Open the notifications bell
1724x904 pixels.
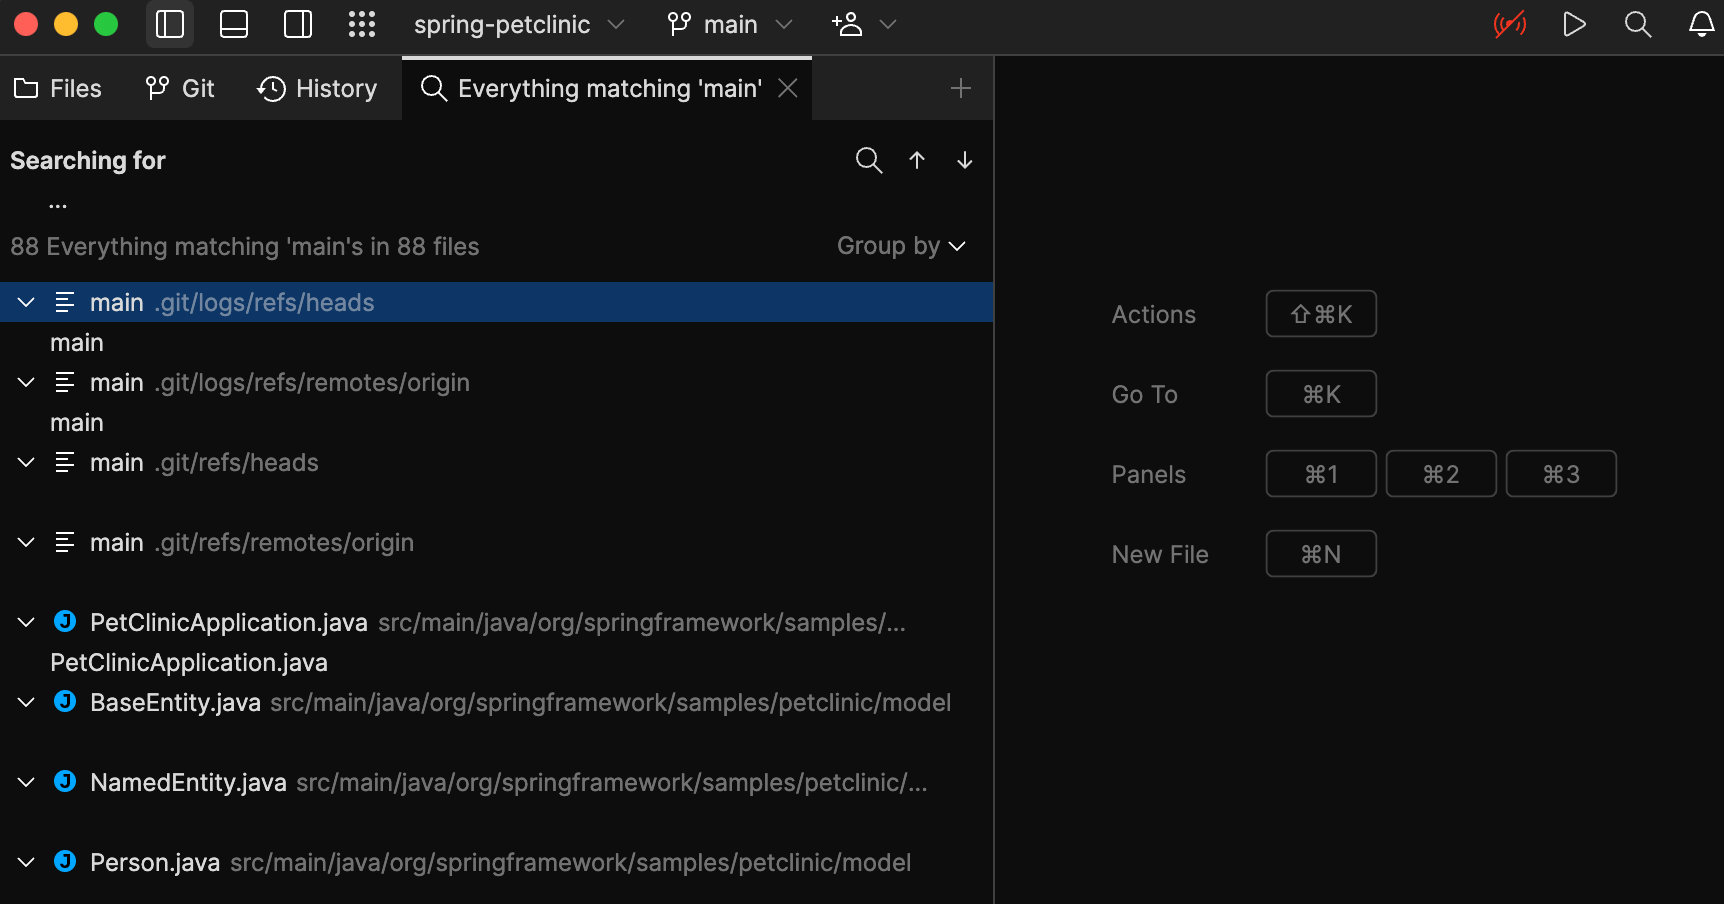(1701, 24)
